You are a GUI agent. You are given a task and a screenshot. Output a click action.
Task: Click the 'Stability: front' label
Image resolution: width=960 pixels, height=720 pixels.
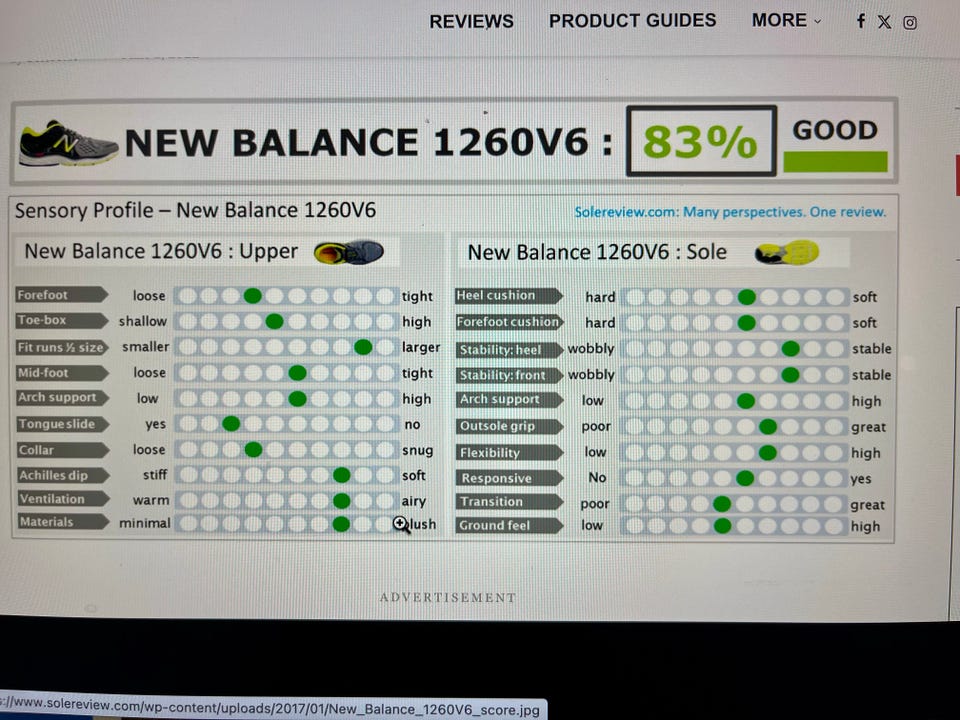[508, 375]
